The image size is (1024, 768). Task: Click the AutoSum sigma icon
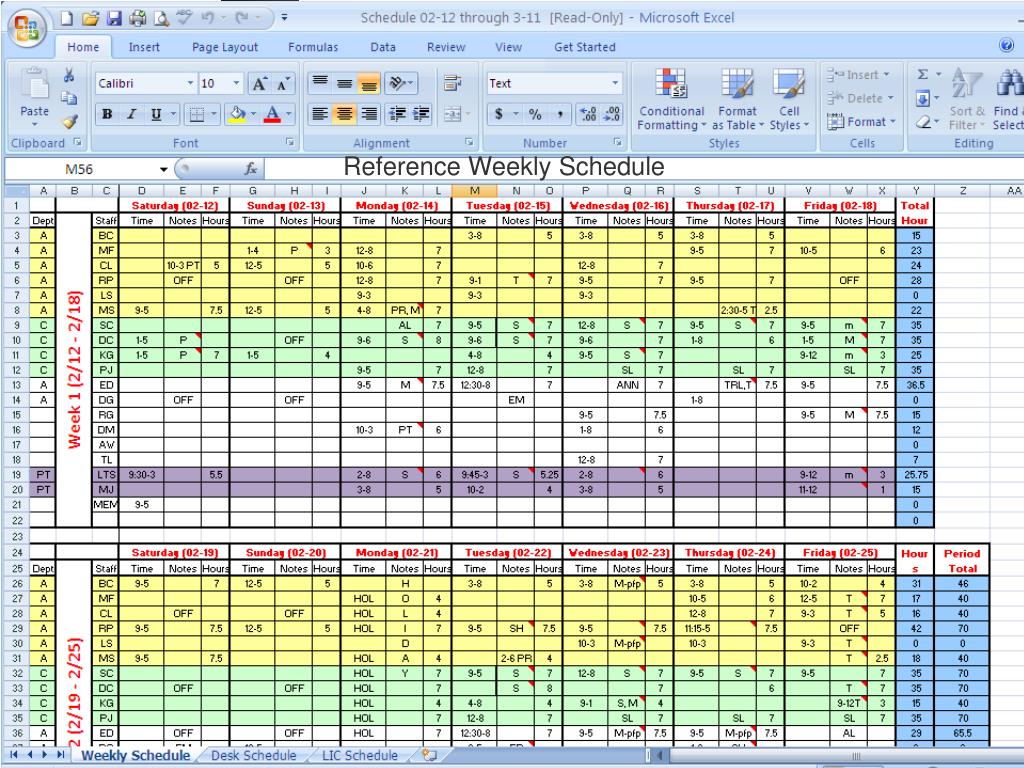923,74
